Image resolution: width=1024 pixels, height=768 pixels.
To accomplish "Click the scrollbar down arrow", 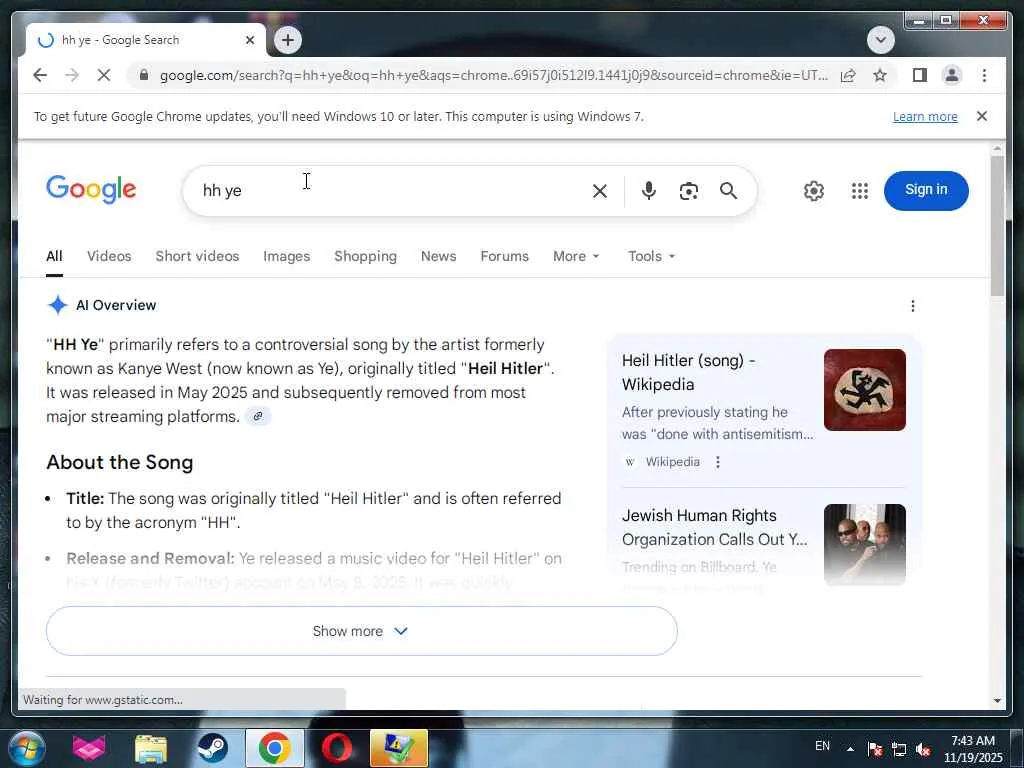I will coord(997,701).
